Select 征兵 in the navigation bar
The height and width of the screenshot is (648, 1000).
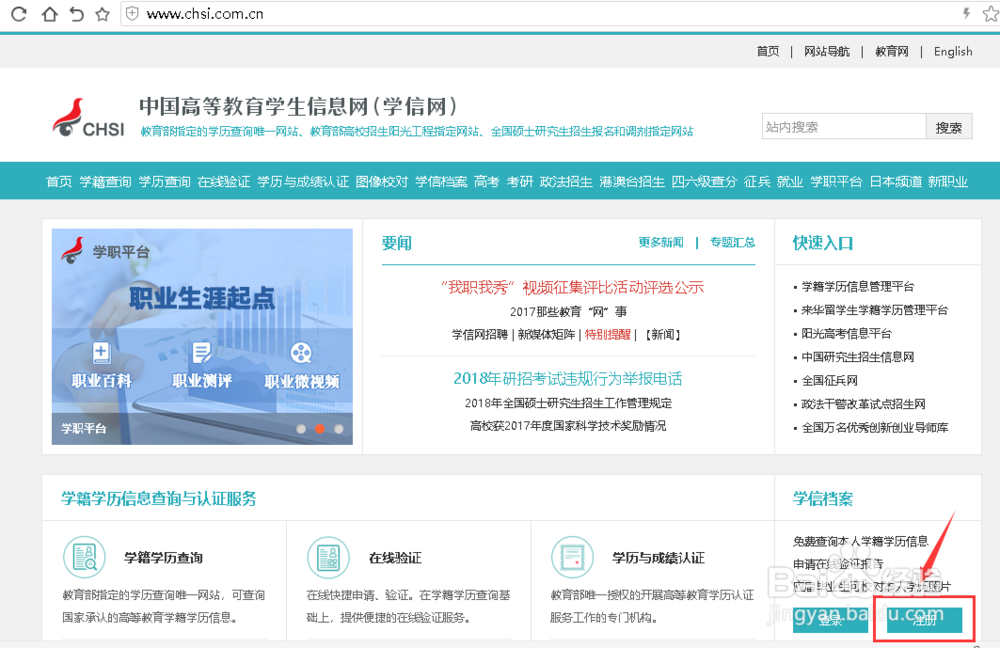coord(757,182)
